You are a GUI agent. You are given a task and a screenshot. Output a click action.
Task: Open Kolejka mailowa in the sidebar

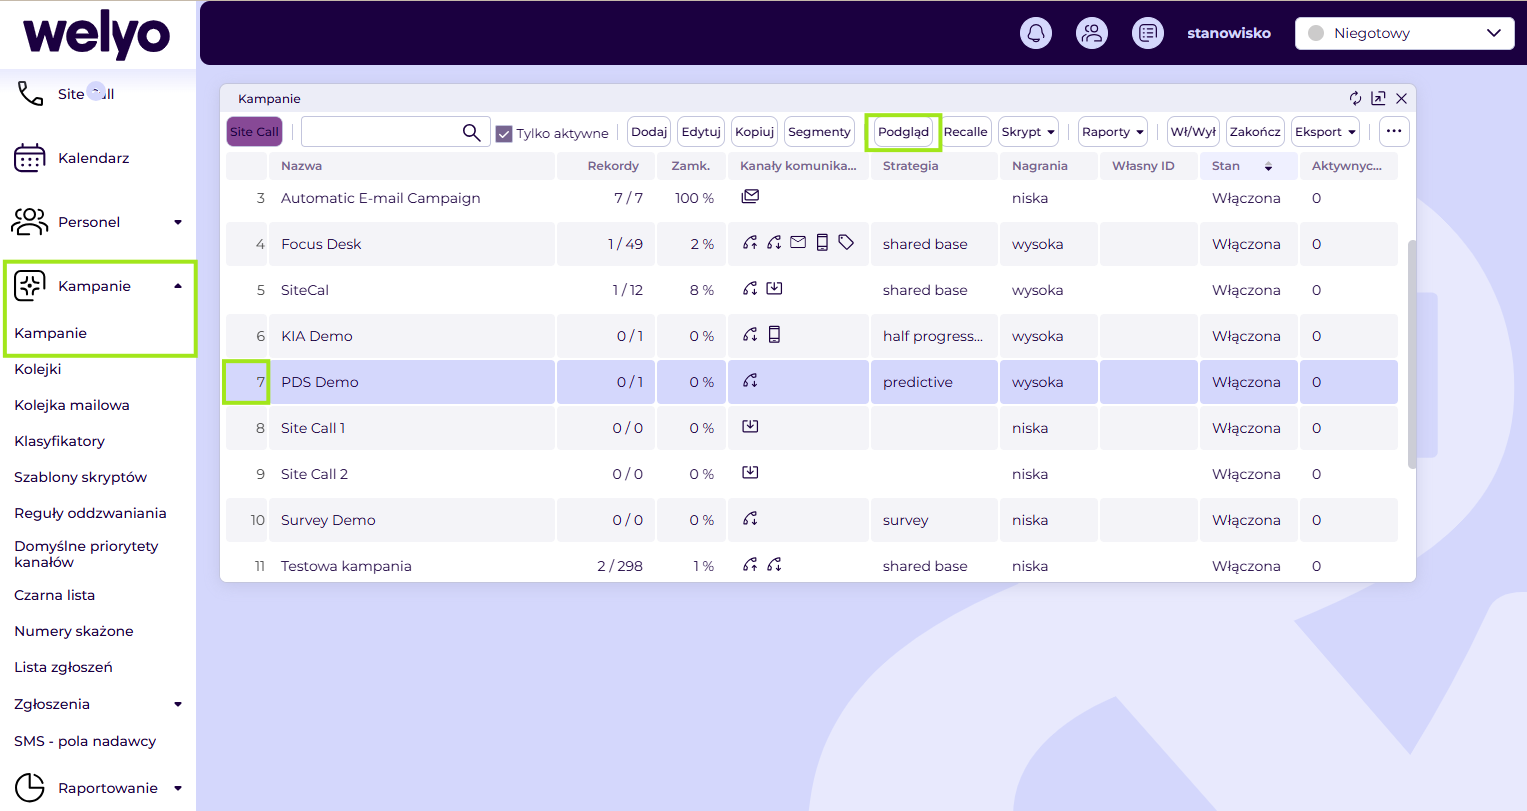72,405
